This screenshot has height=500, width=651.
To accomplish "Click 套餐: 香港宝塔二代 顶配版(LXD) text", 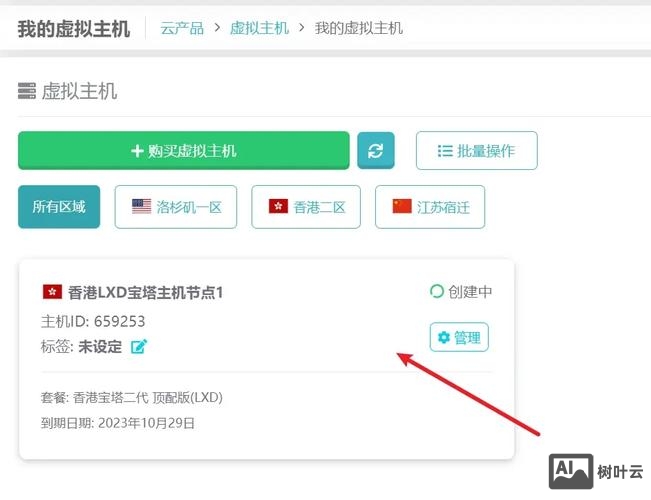I will (132, 397).
